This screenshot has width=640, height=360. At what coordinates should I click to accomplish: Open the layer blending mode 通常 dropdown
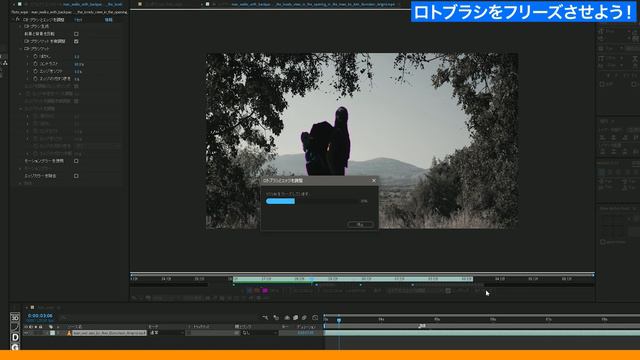(x=166, y=333)
